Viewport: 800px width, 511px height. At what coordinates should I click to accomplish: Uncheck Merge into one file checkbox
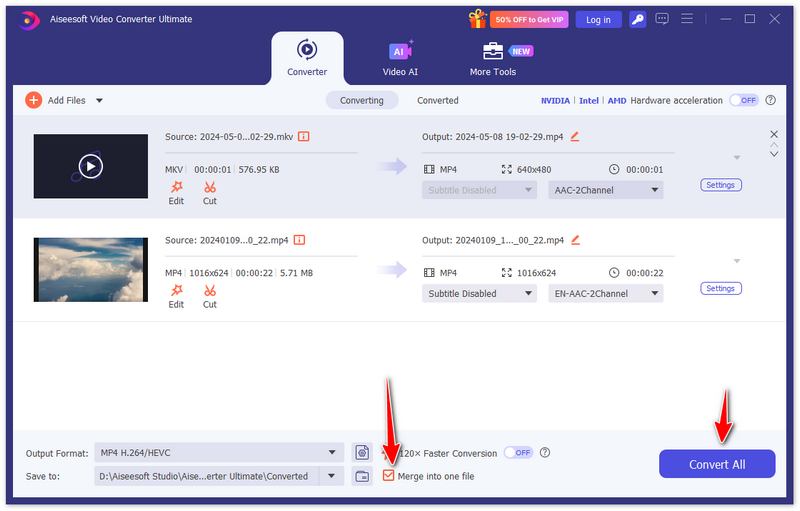tap(389, 476)
